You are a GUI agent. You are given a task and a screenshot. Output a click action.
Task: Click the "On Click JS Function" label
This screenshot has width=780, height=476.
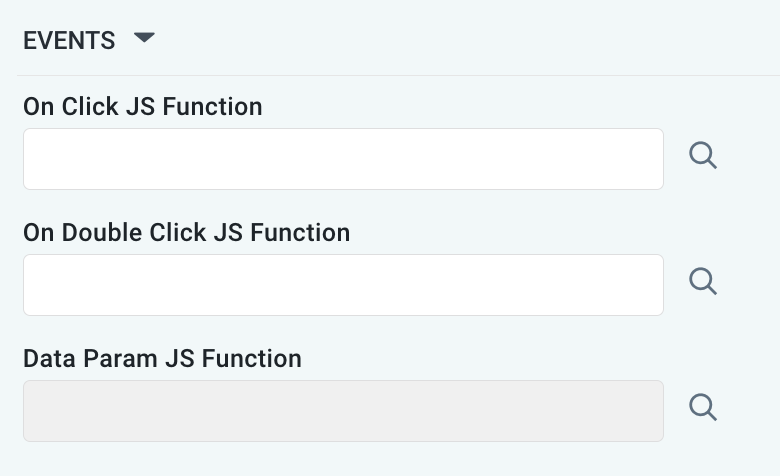(142, 106)
